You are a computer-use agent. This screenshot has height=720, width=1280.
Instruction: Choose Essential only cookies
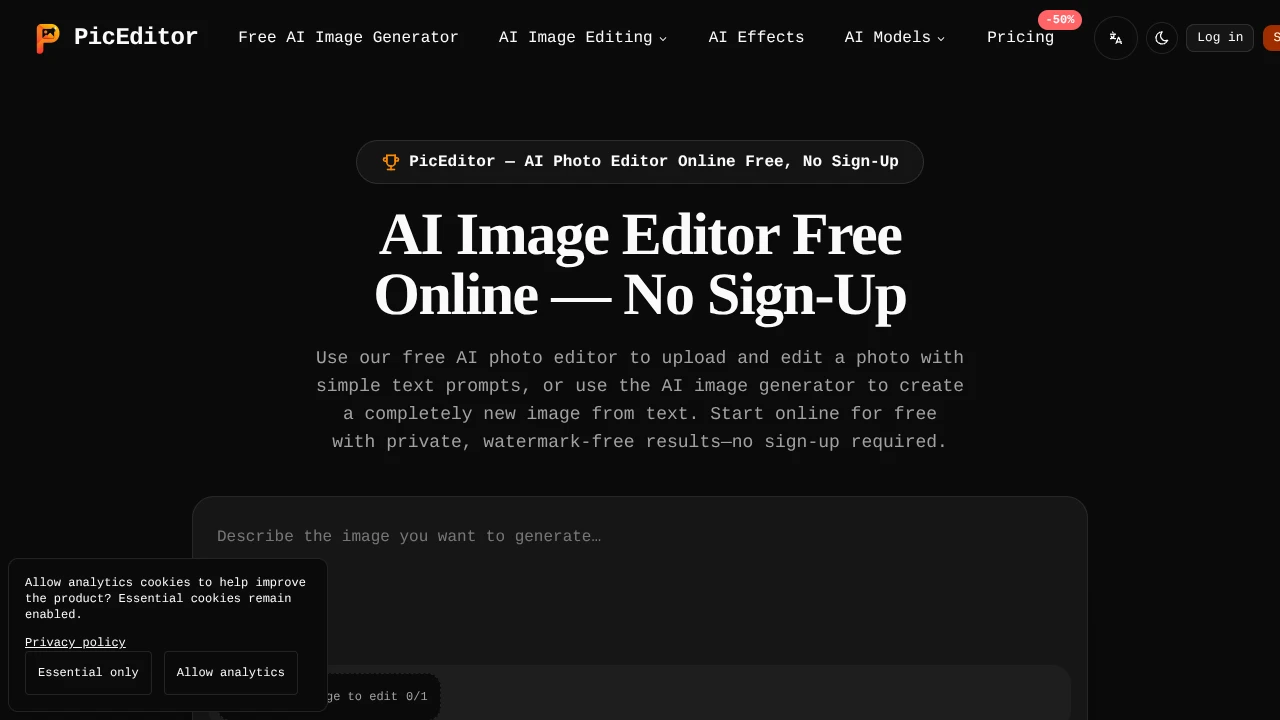tap(88, 673)
